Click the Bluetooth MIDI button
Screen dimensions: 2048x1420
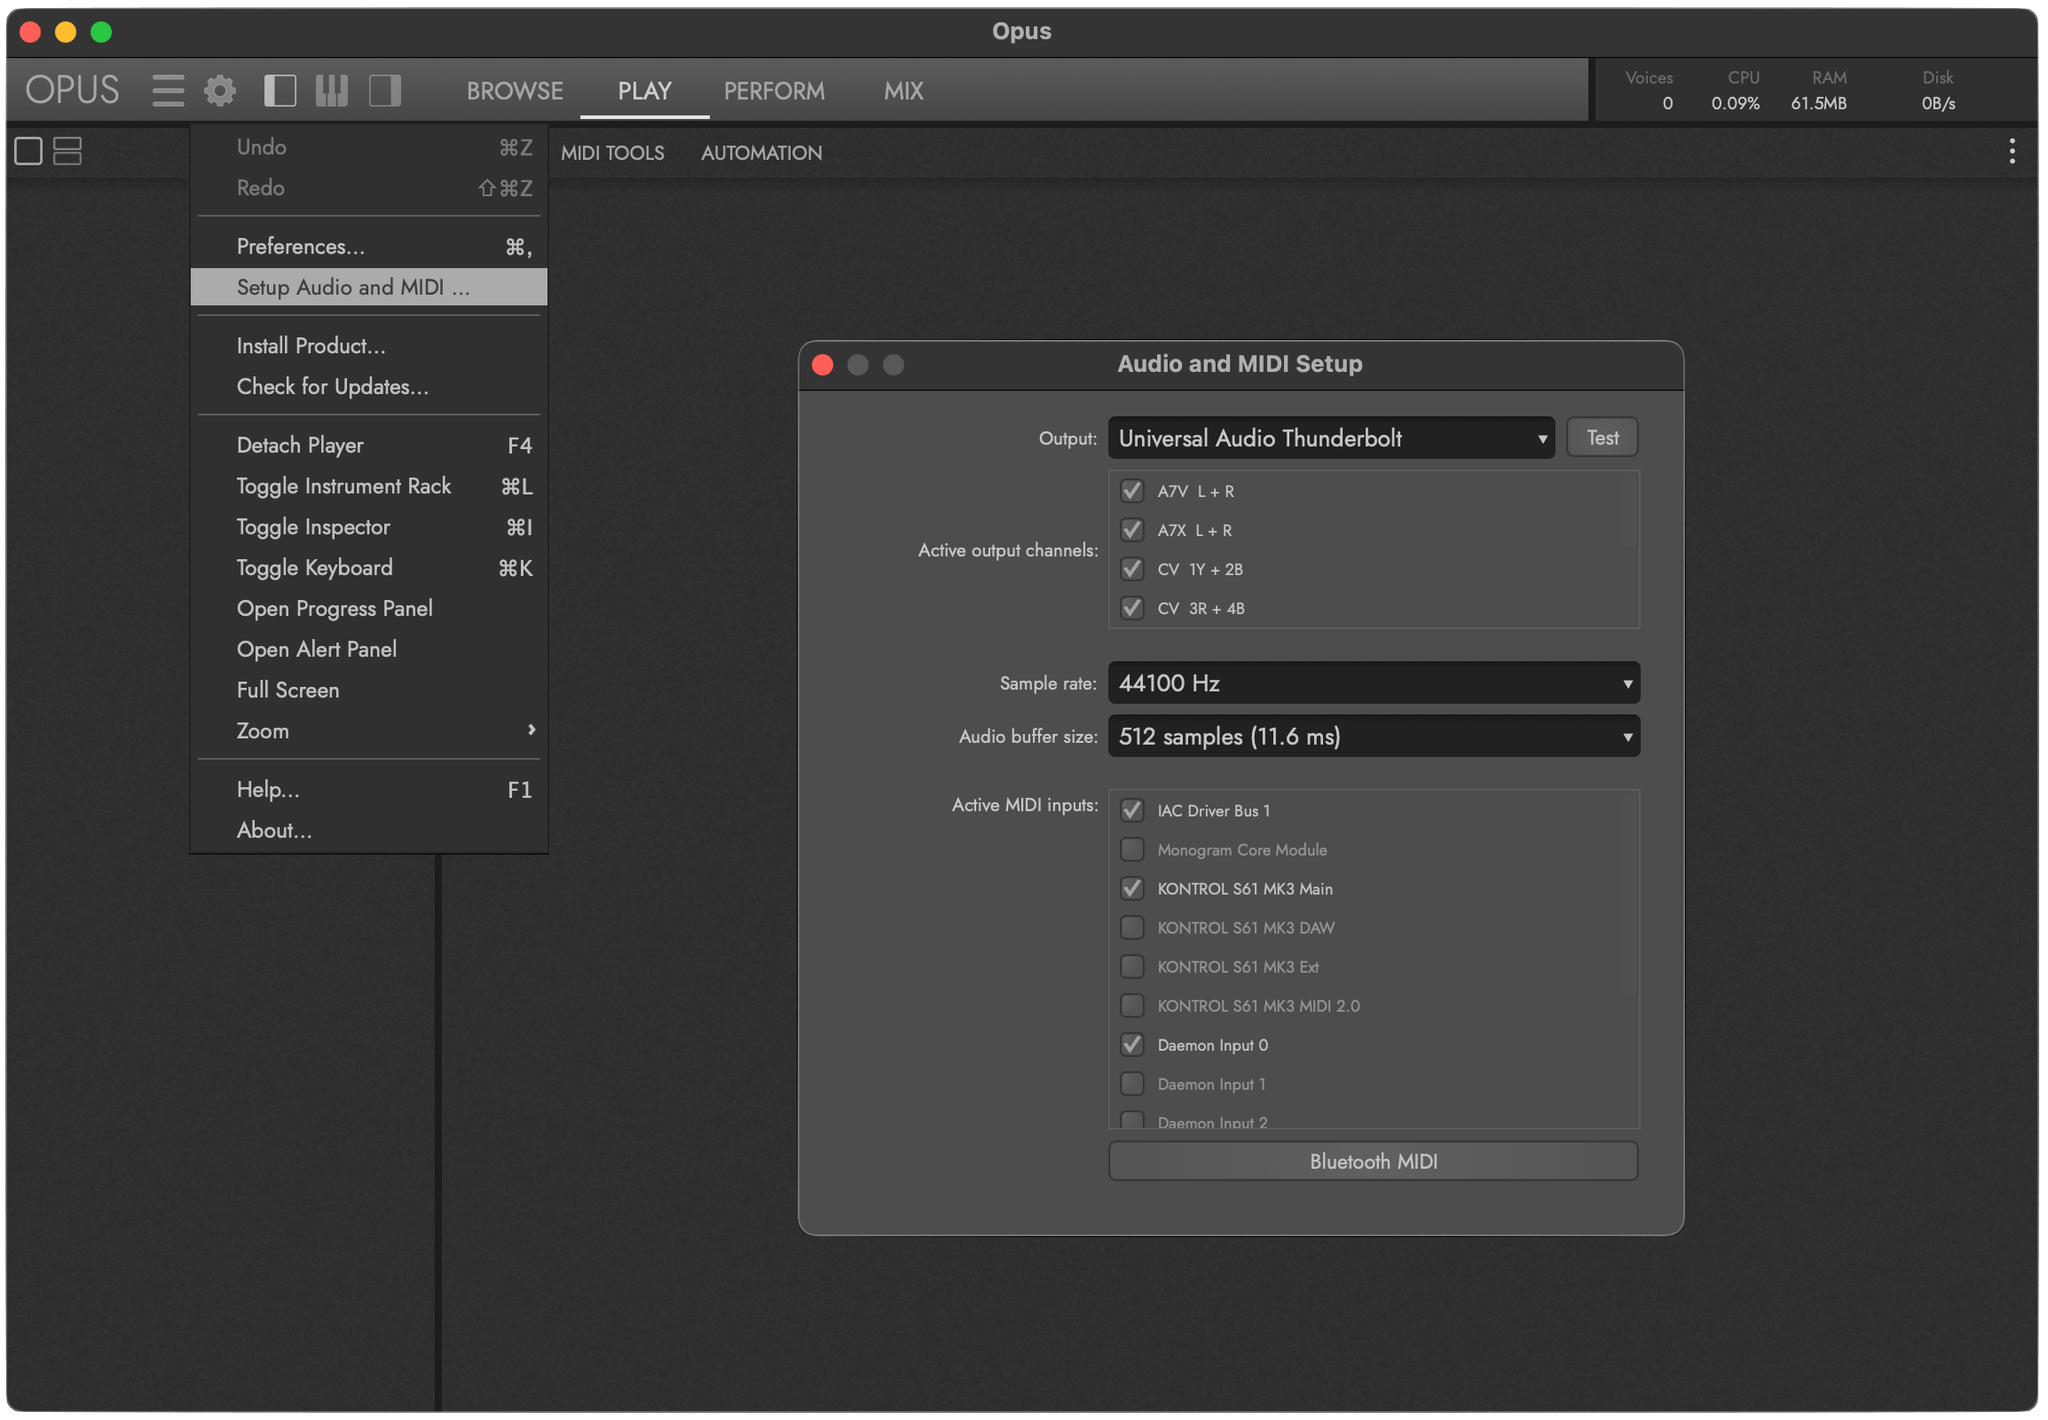(1373, 1161)
